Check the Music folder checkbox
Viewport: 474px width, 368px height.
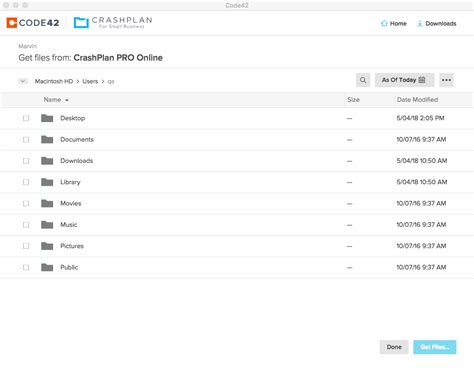26,225
